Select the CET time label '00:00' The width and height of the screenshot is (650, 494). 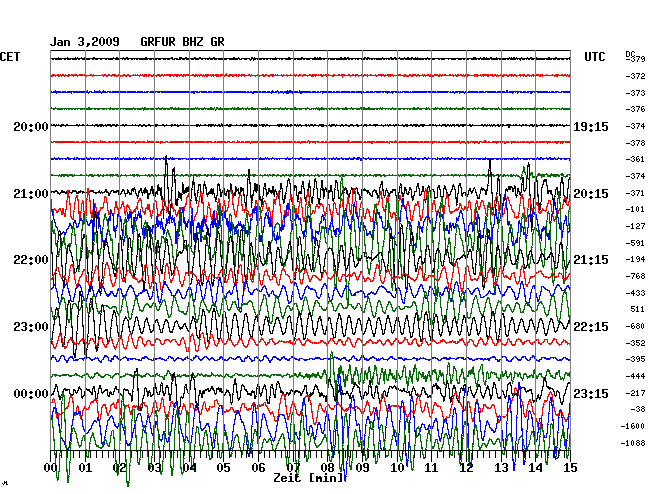[x=31, y=393]
